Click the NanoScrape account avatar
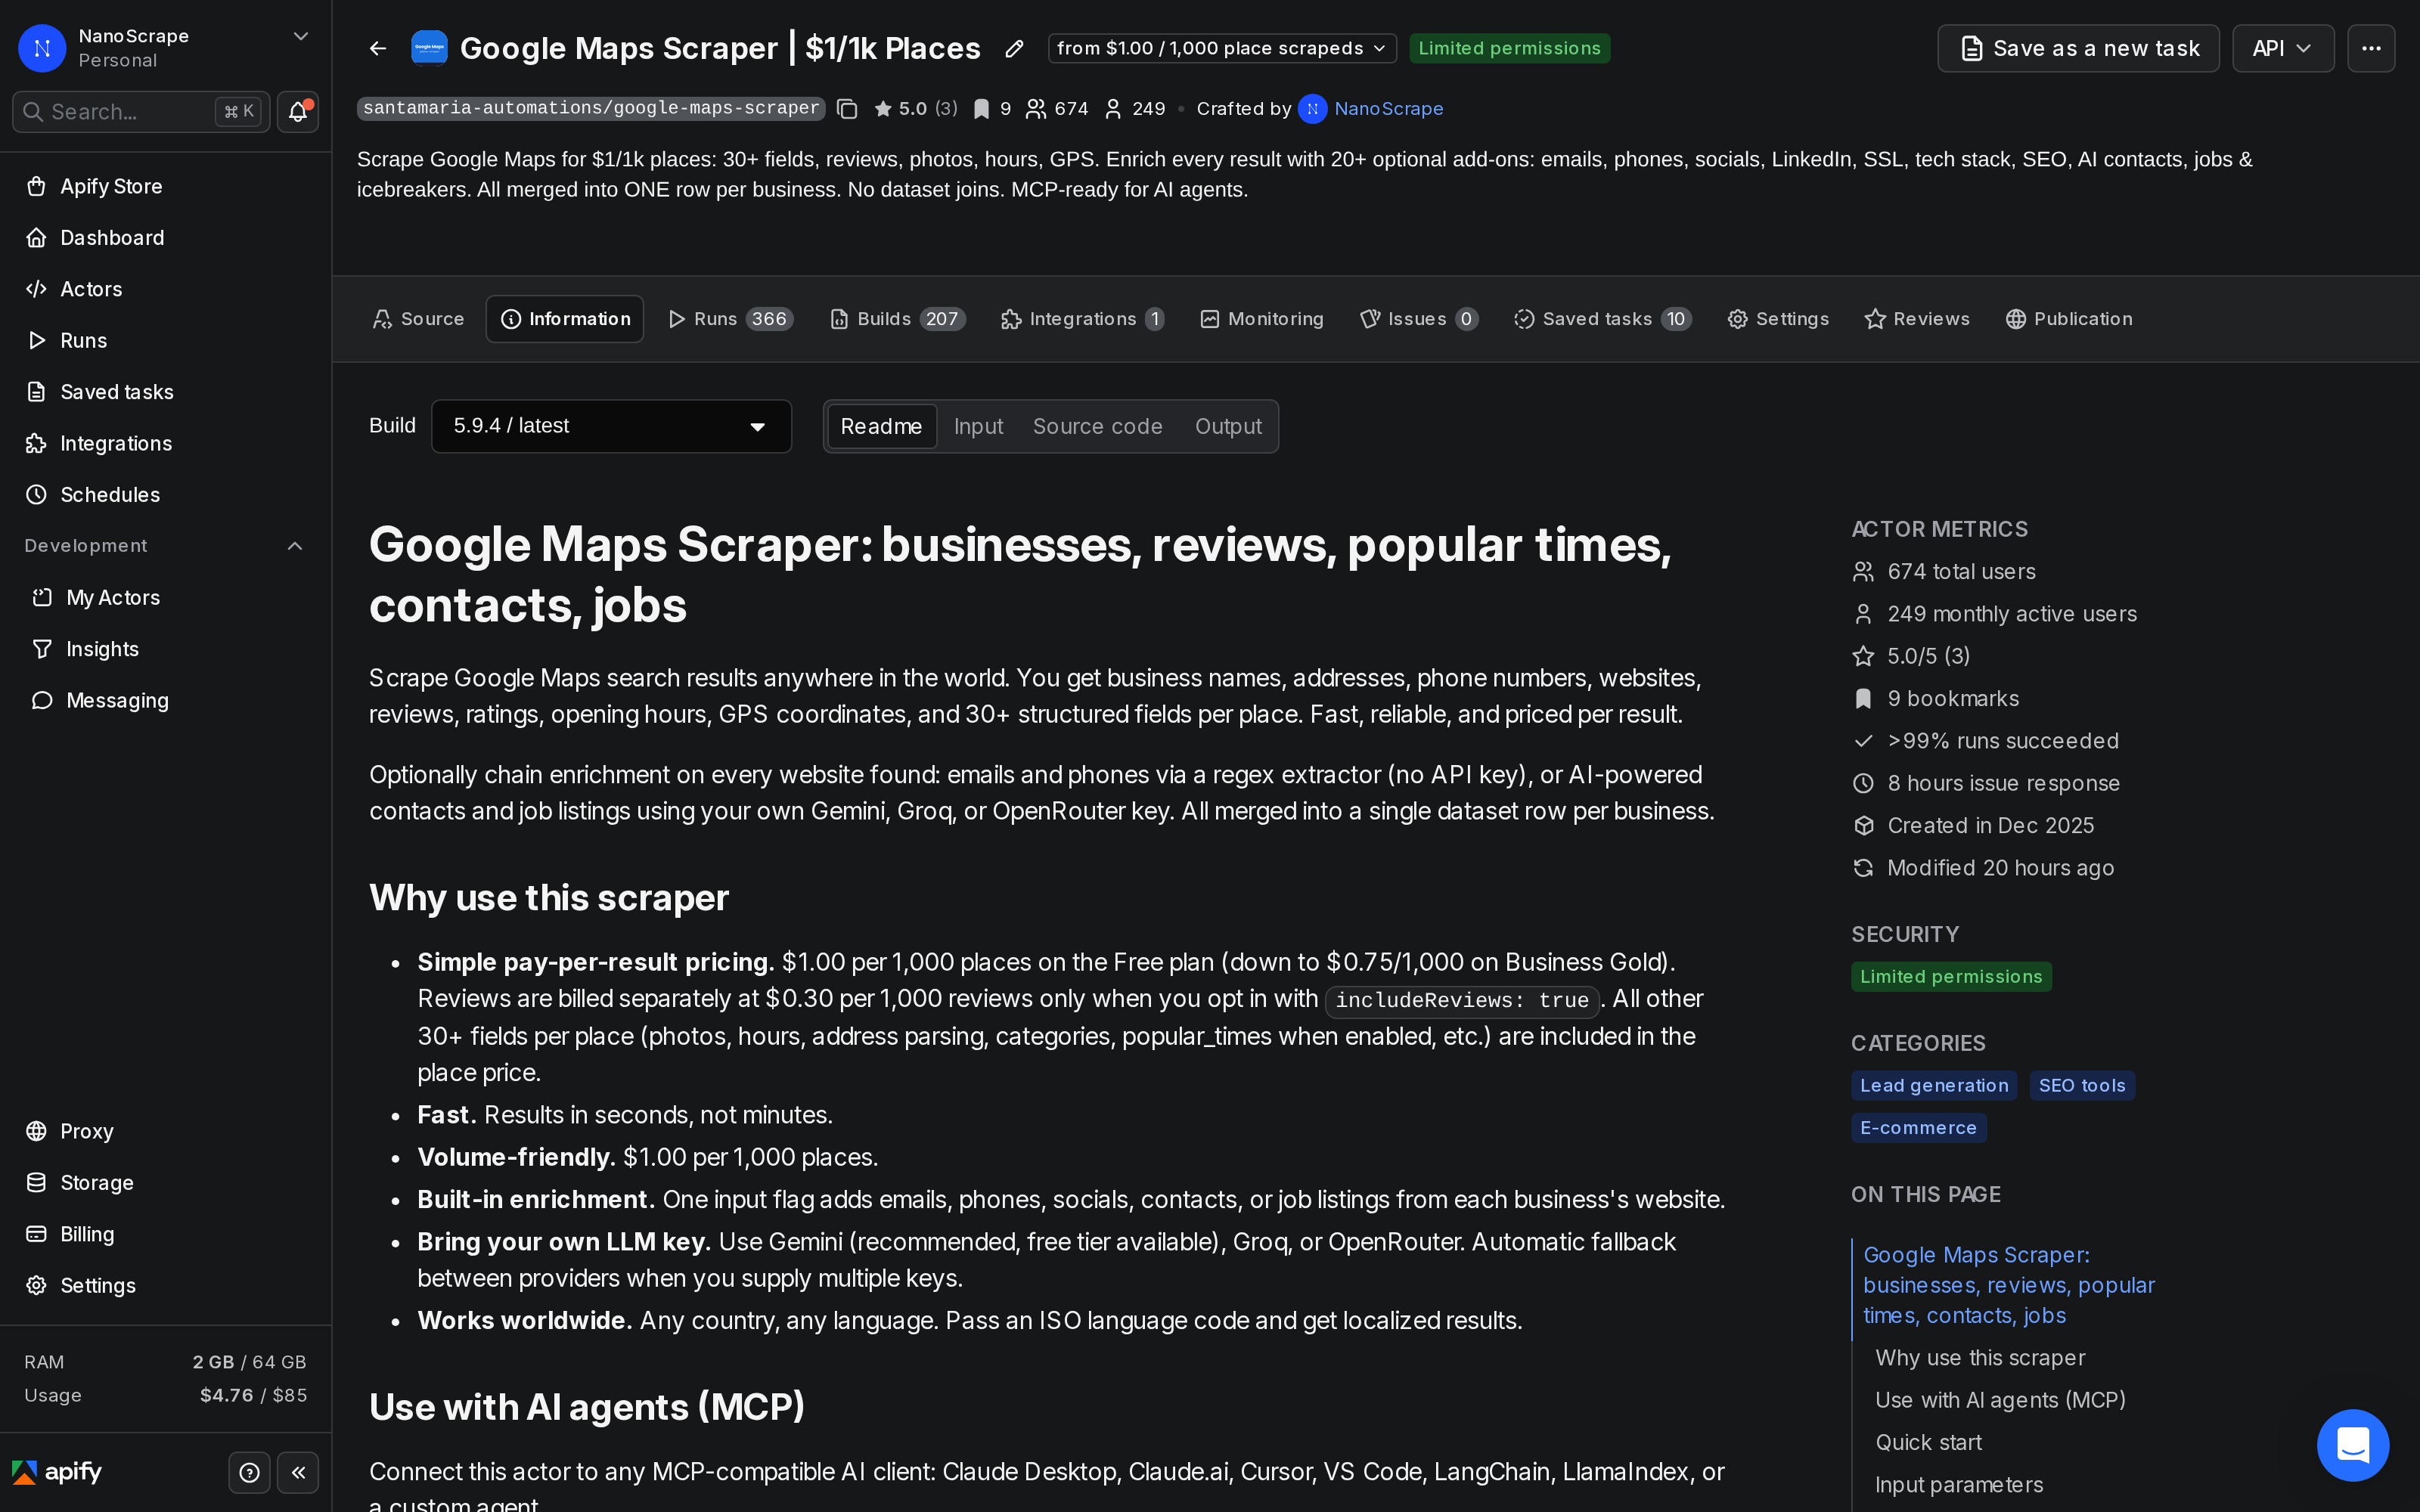This screenshot has width=2420, height=1512. click(42, 48)
